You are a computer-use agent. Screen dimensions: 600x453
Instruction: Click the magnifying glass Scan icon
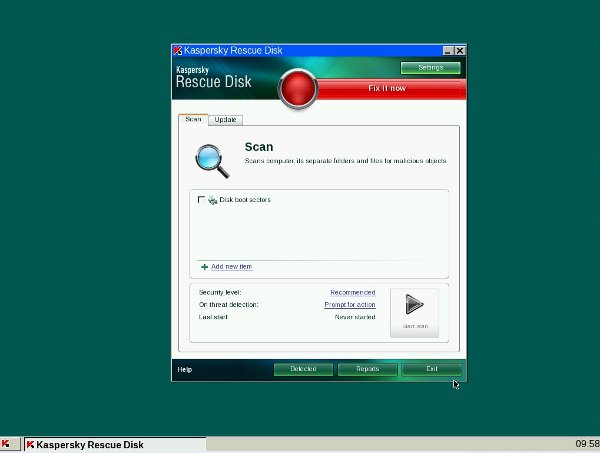point(212,161)
